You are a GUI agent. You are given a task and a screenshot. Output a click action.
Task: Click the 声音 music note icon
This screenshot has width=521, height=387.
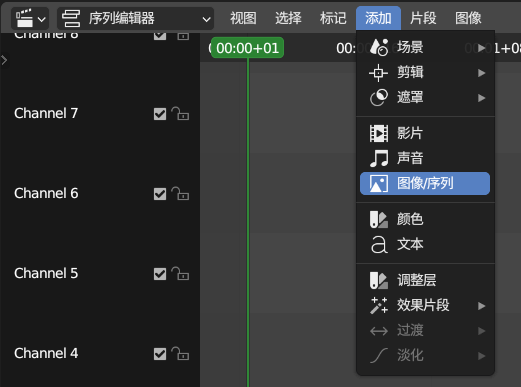pyautogui.click(x=379, y=158)
